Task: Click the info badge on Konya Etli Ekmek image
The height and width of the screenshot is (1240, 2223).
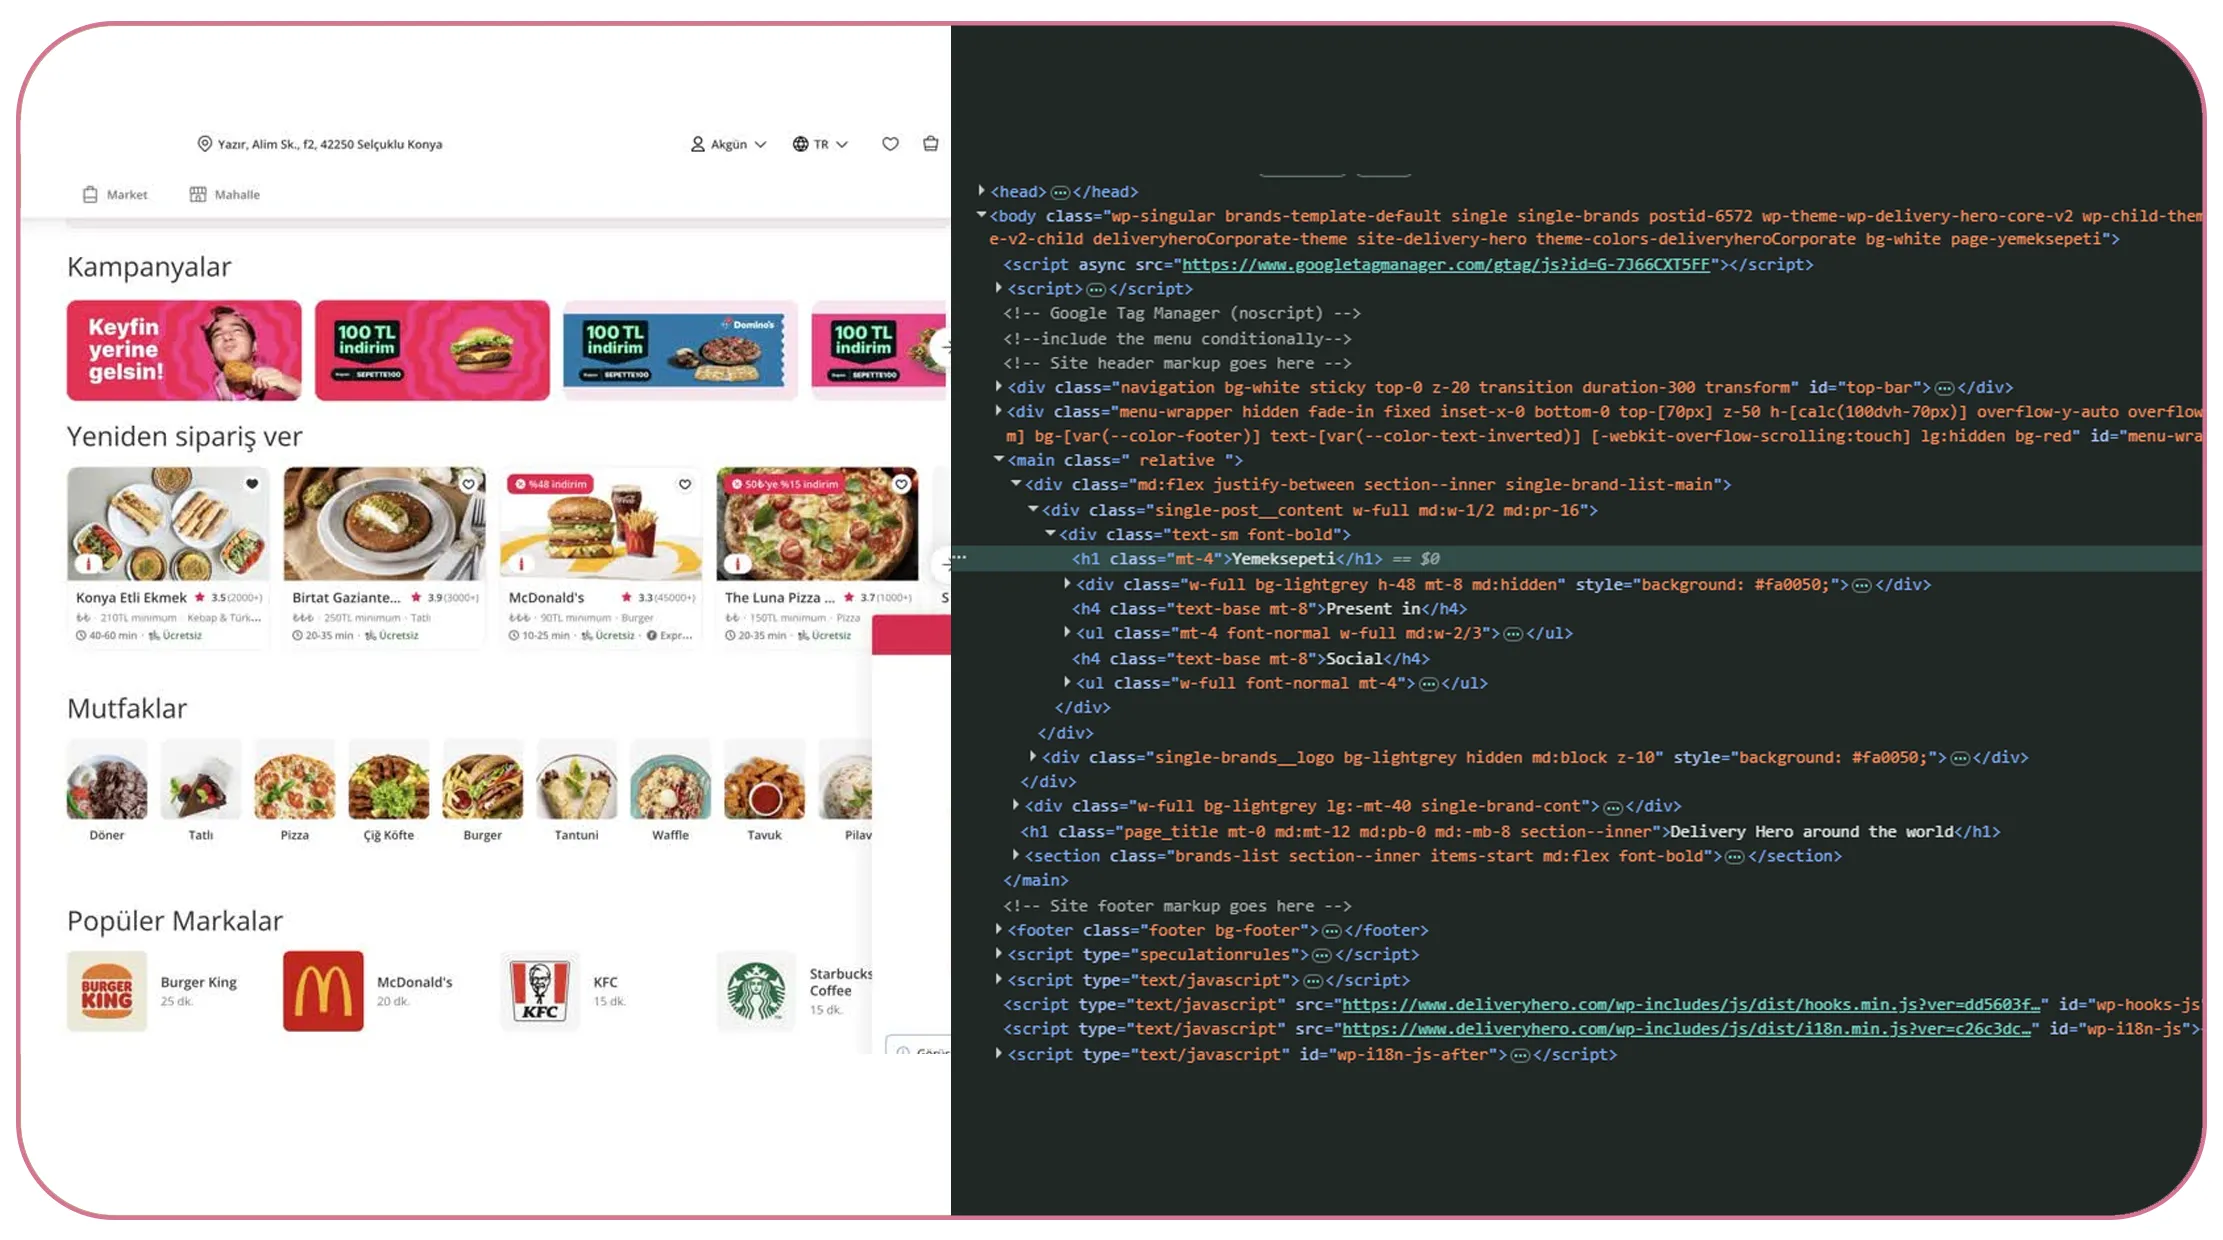Action: point(89,564)
